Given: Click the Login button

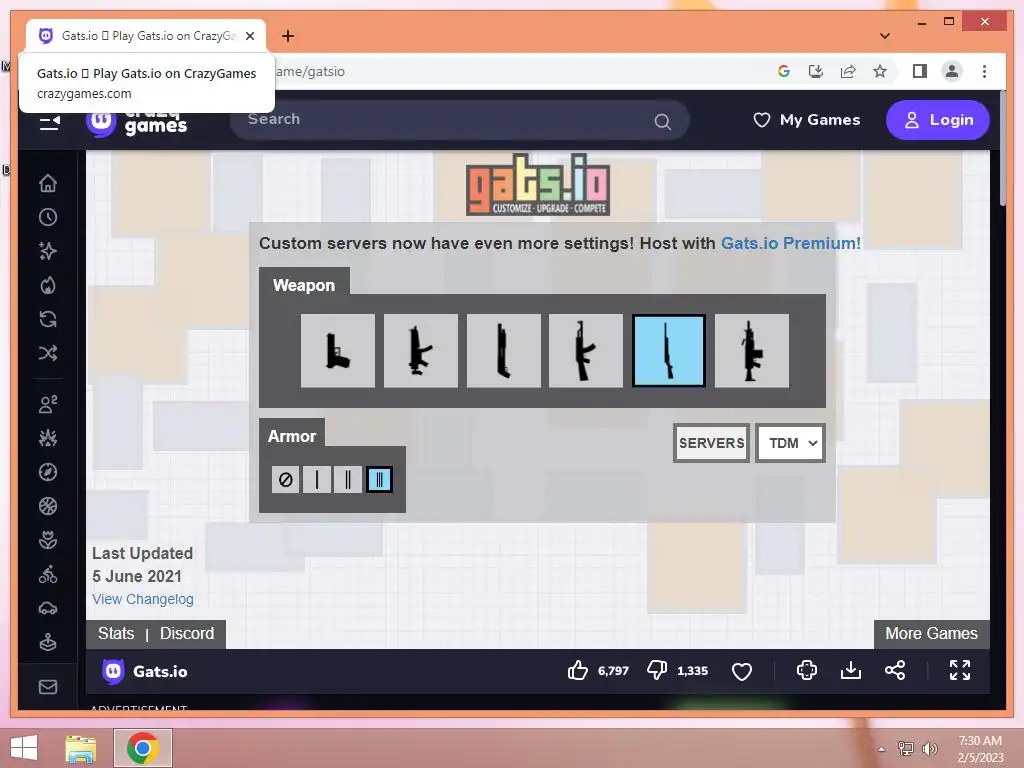Looking at the screenshot, I should [x=938, y=120].
